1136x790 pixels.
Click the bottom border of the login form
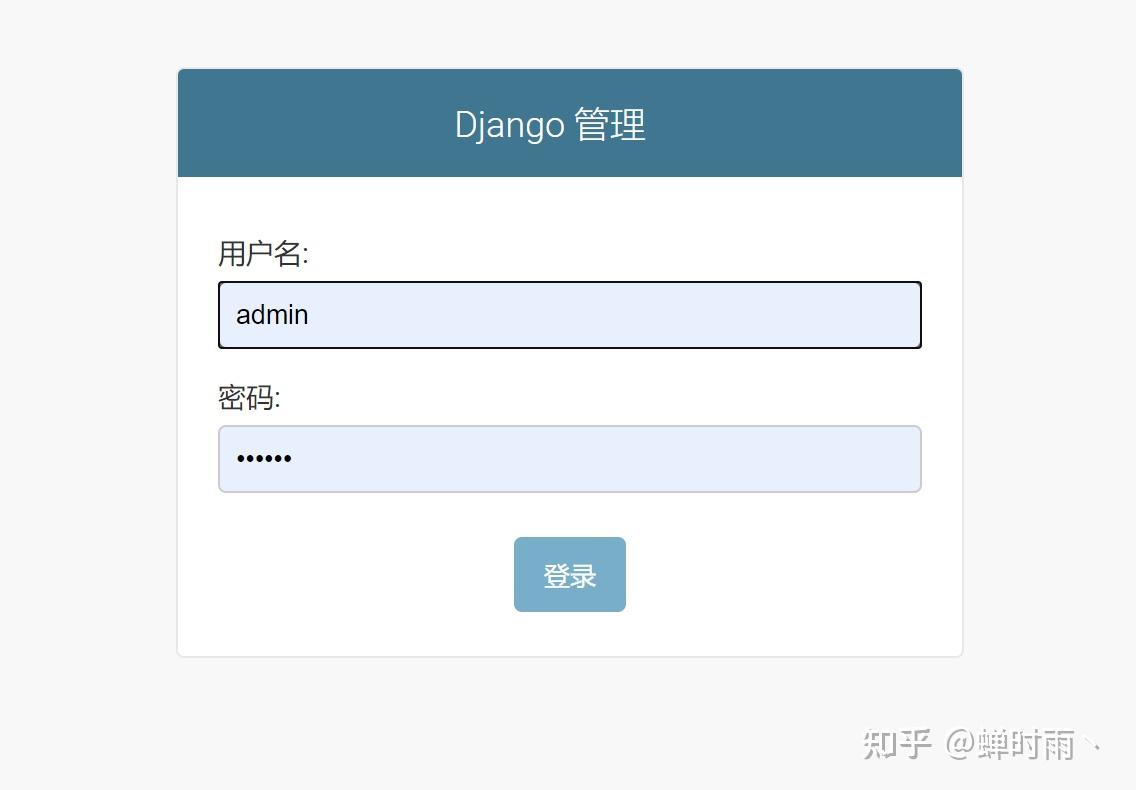[569, 656]
